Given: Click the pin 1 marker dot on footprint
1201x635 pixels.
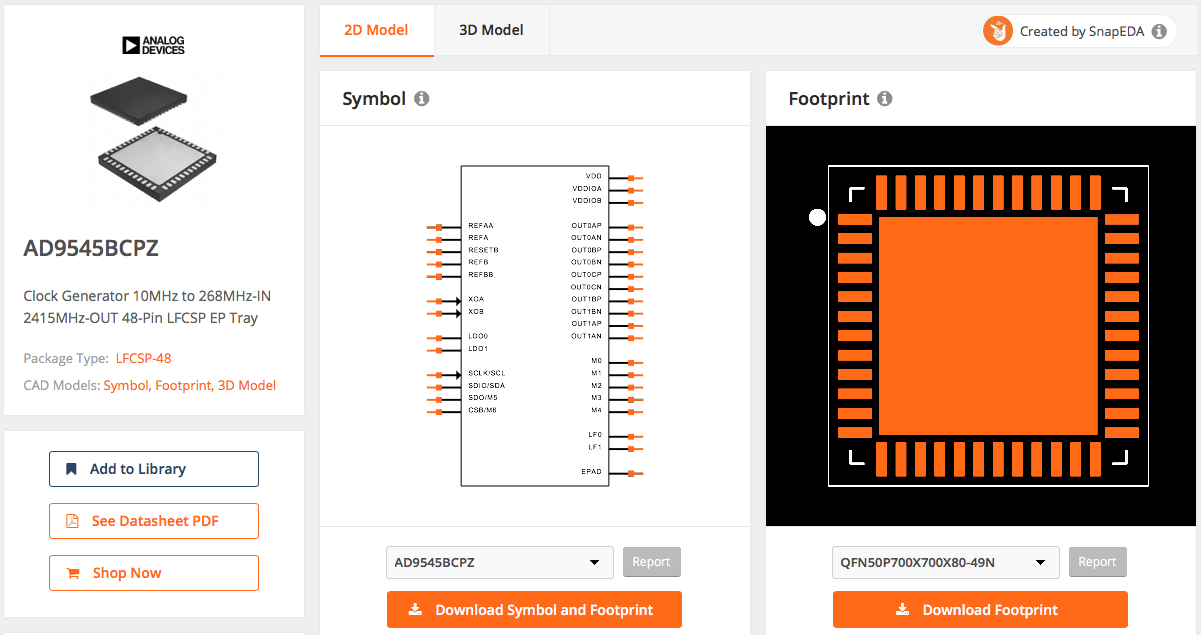Looking at the screenshot, I should [817, 217].
